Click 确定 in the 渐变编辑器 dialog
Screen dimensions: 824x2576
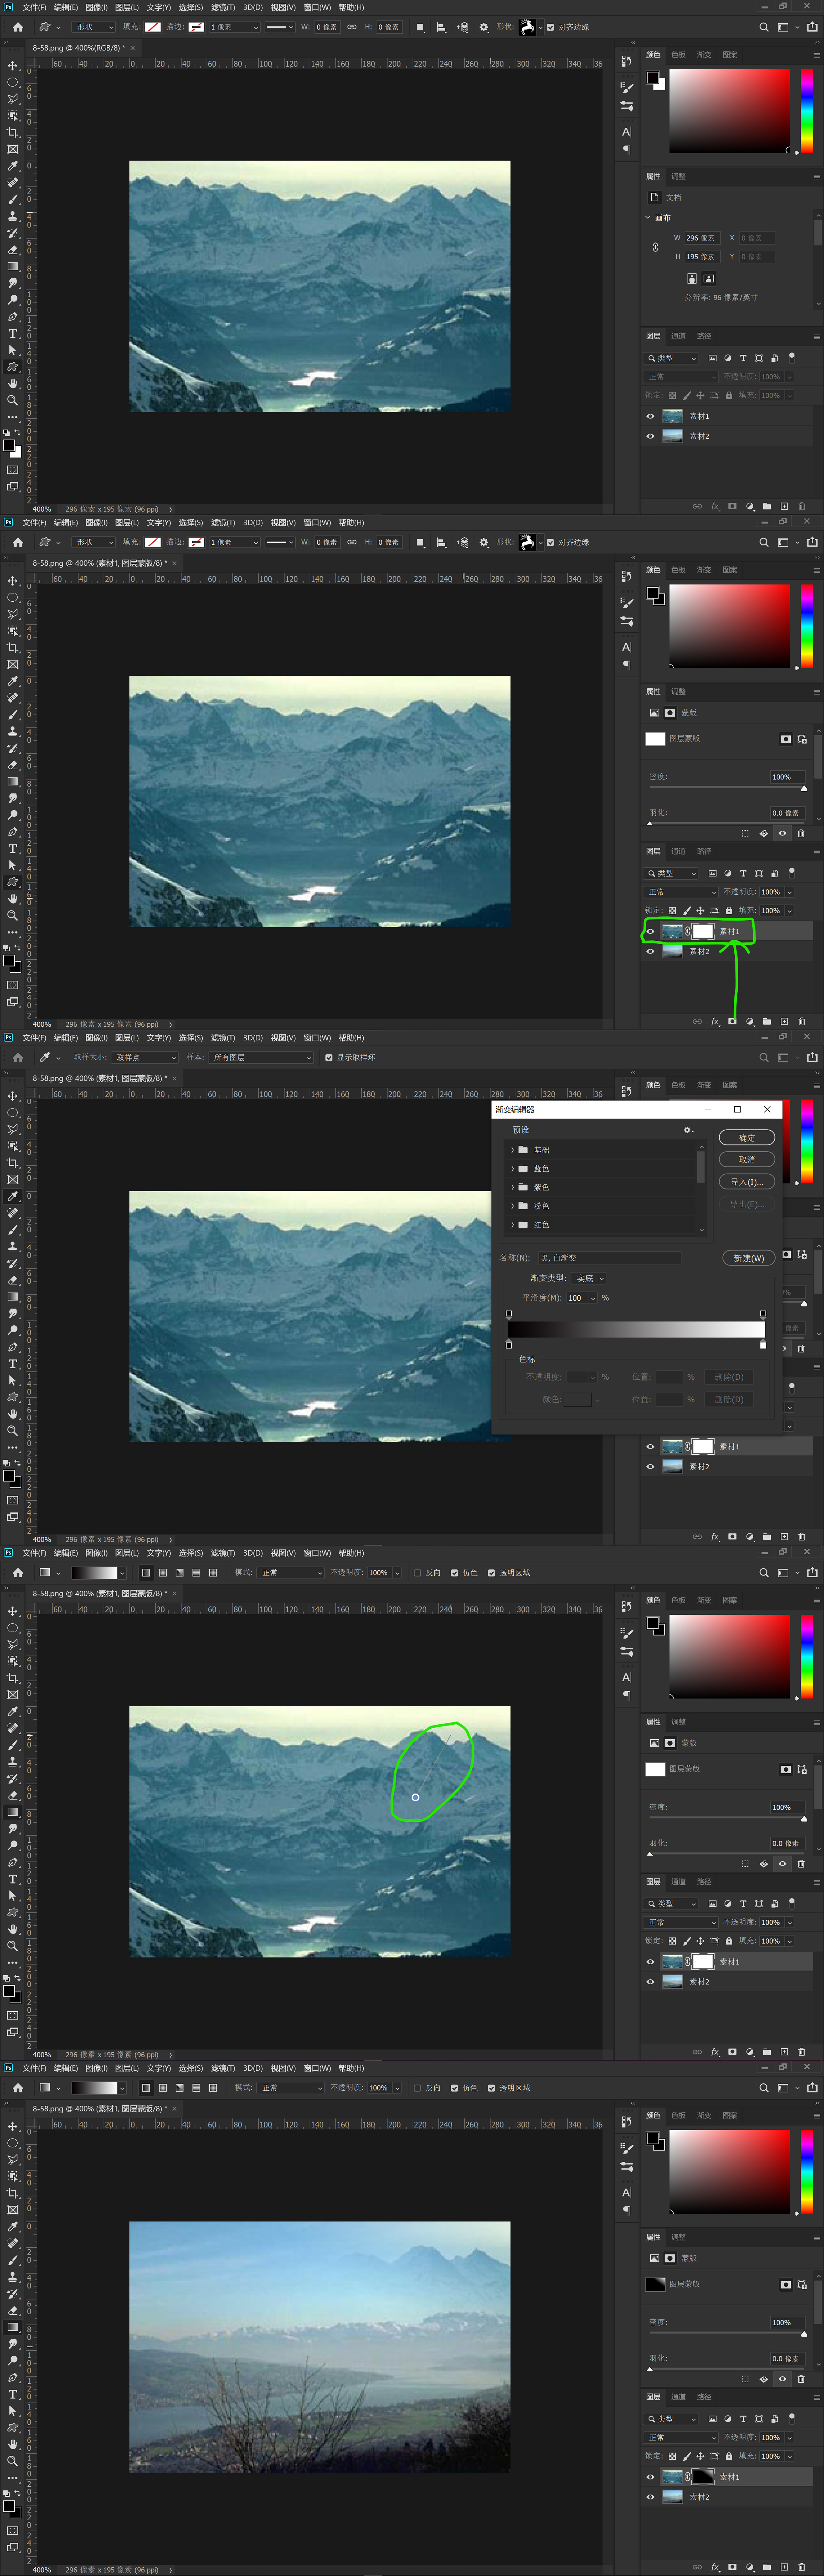747,1138
